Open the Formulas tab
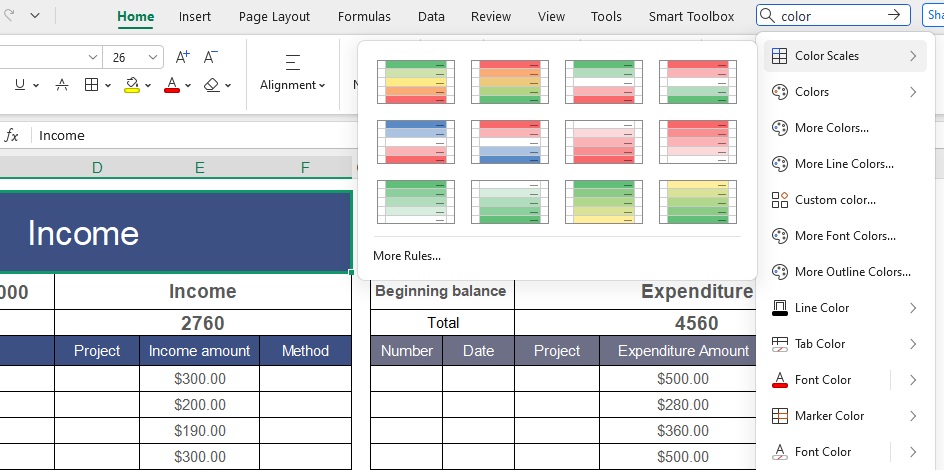Screen dimensions: 944x470 [364, 17]
